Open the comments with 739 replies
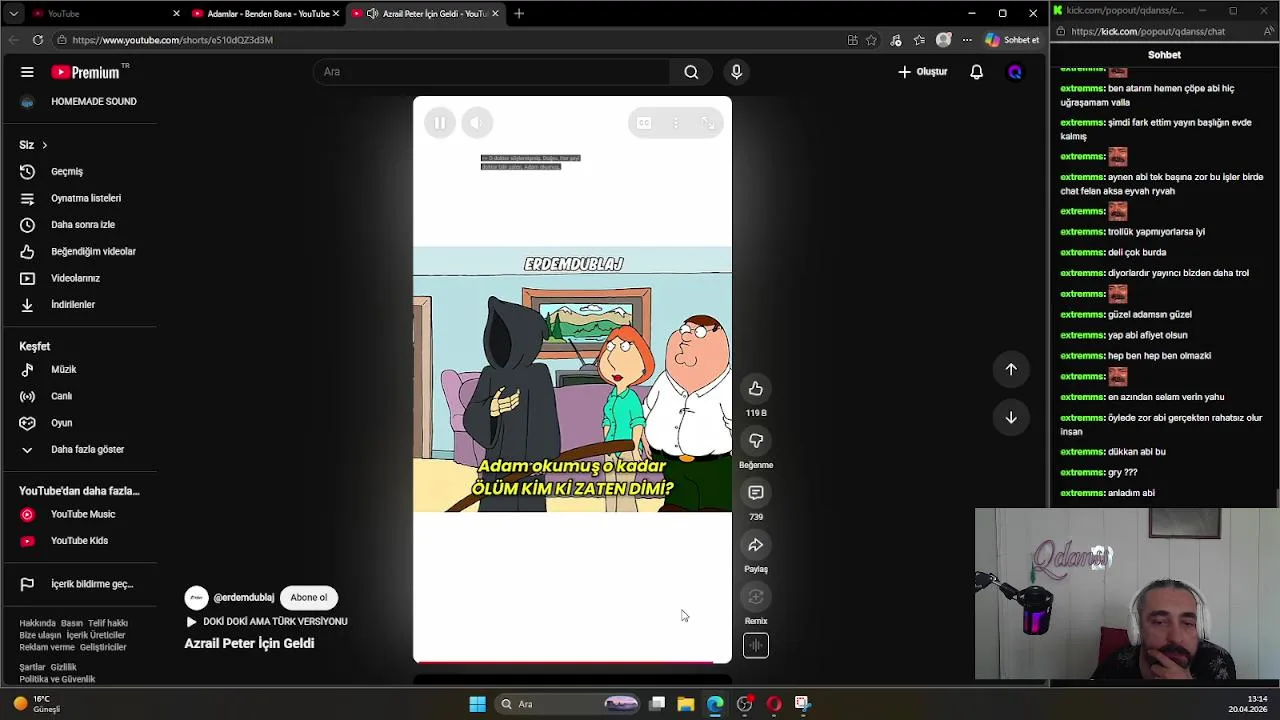 click(x=756, y=493)
